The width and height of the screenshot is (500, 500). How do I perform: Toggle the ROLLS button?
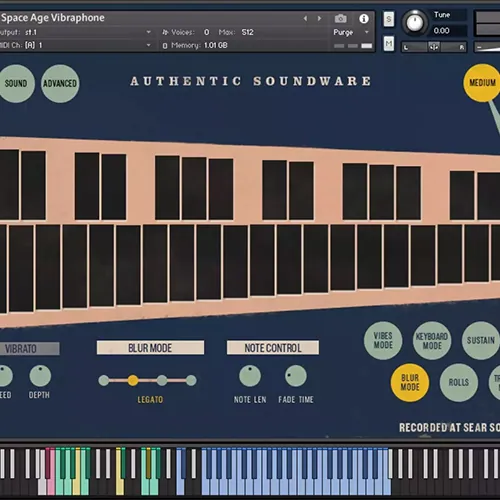pos(459,382)
